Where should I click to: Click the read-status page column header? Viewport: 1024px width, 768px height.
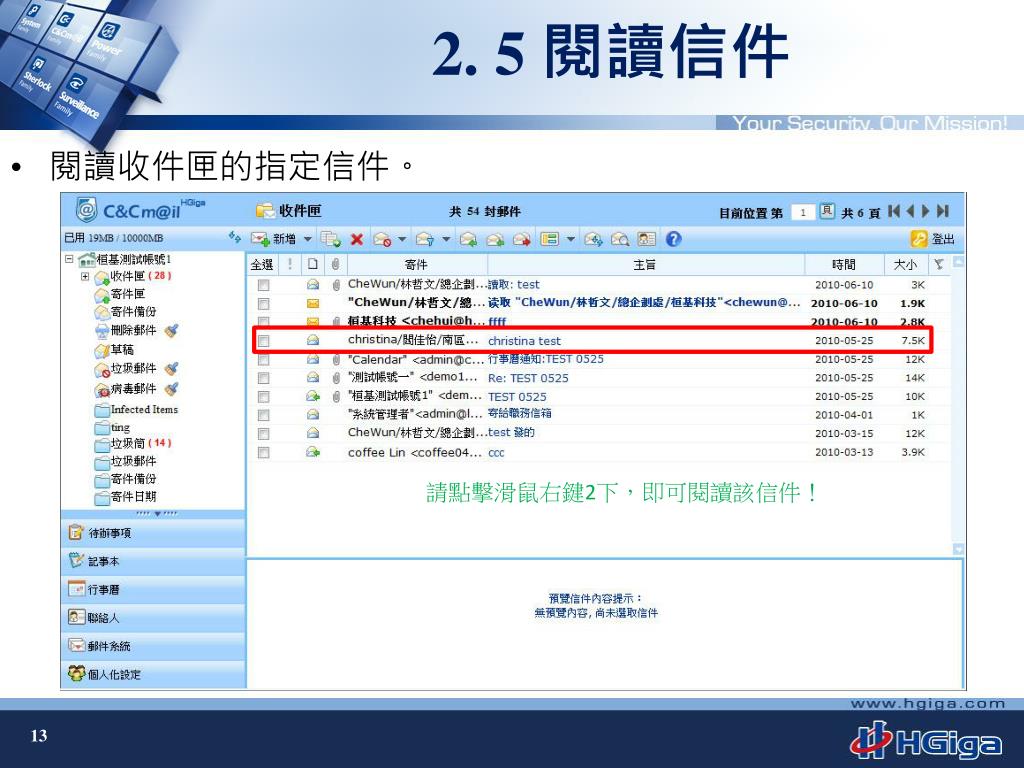coord(313,264)
